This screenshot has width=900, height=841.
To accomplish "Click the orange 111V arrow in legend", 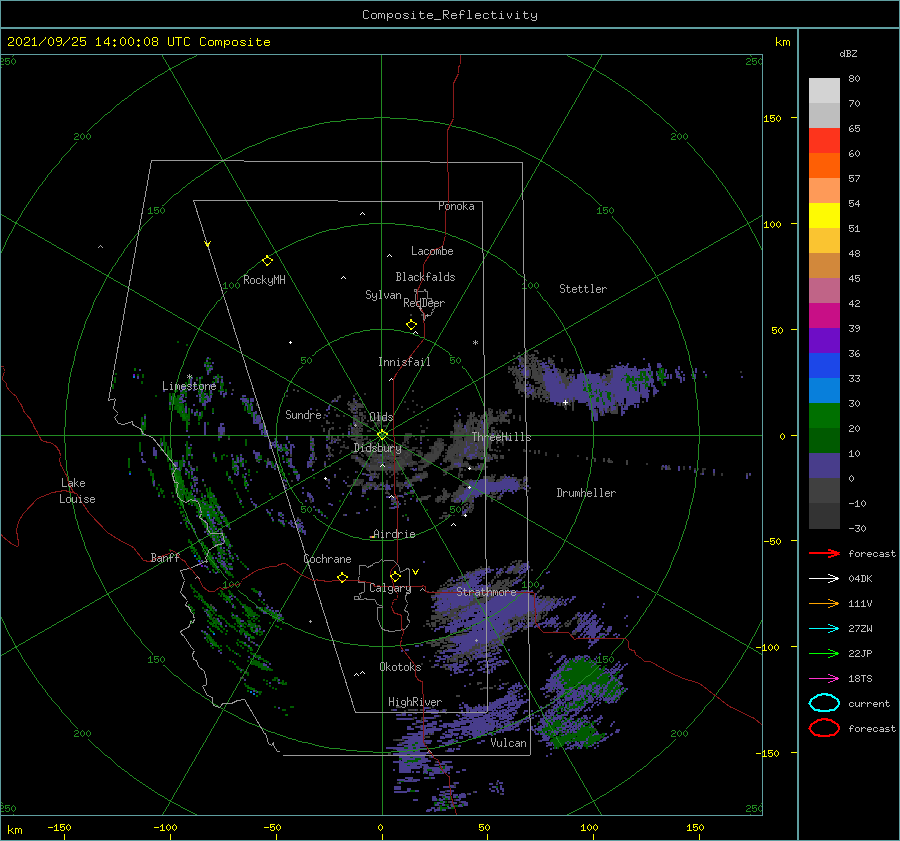I will [824, 603].
